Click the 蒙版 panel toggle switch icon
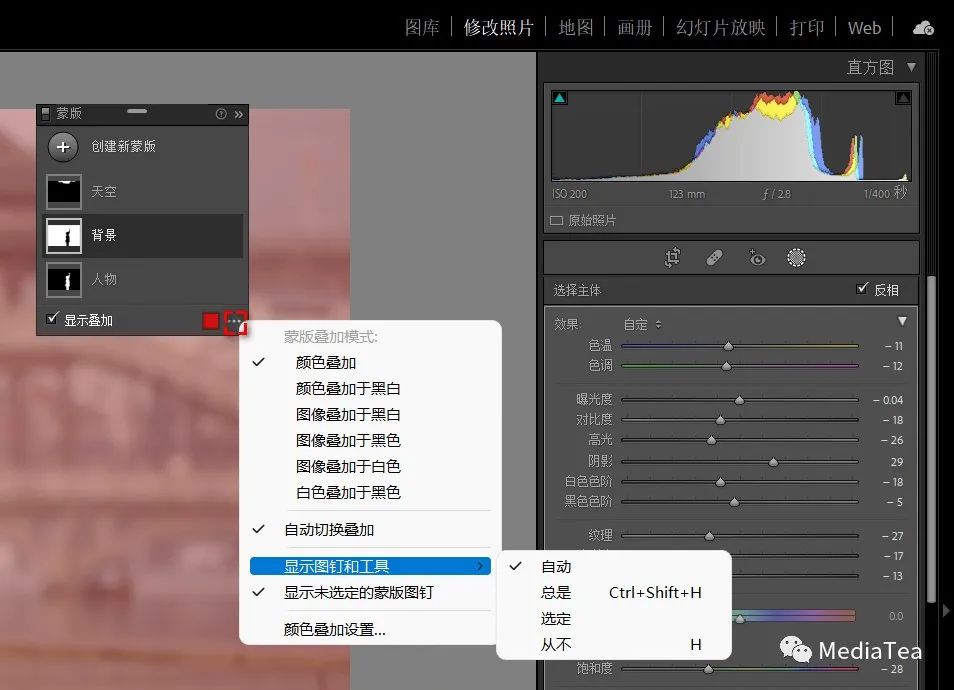The height and width of the screenshot is (690, 954). click(46, 113)
